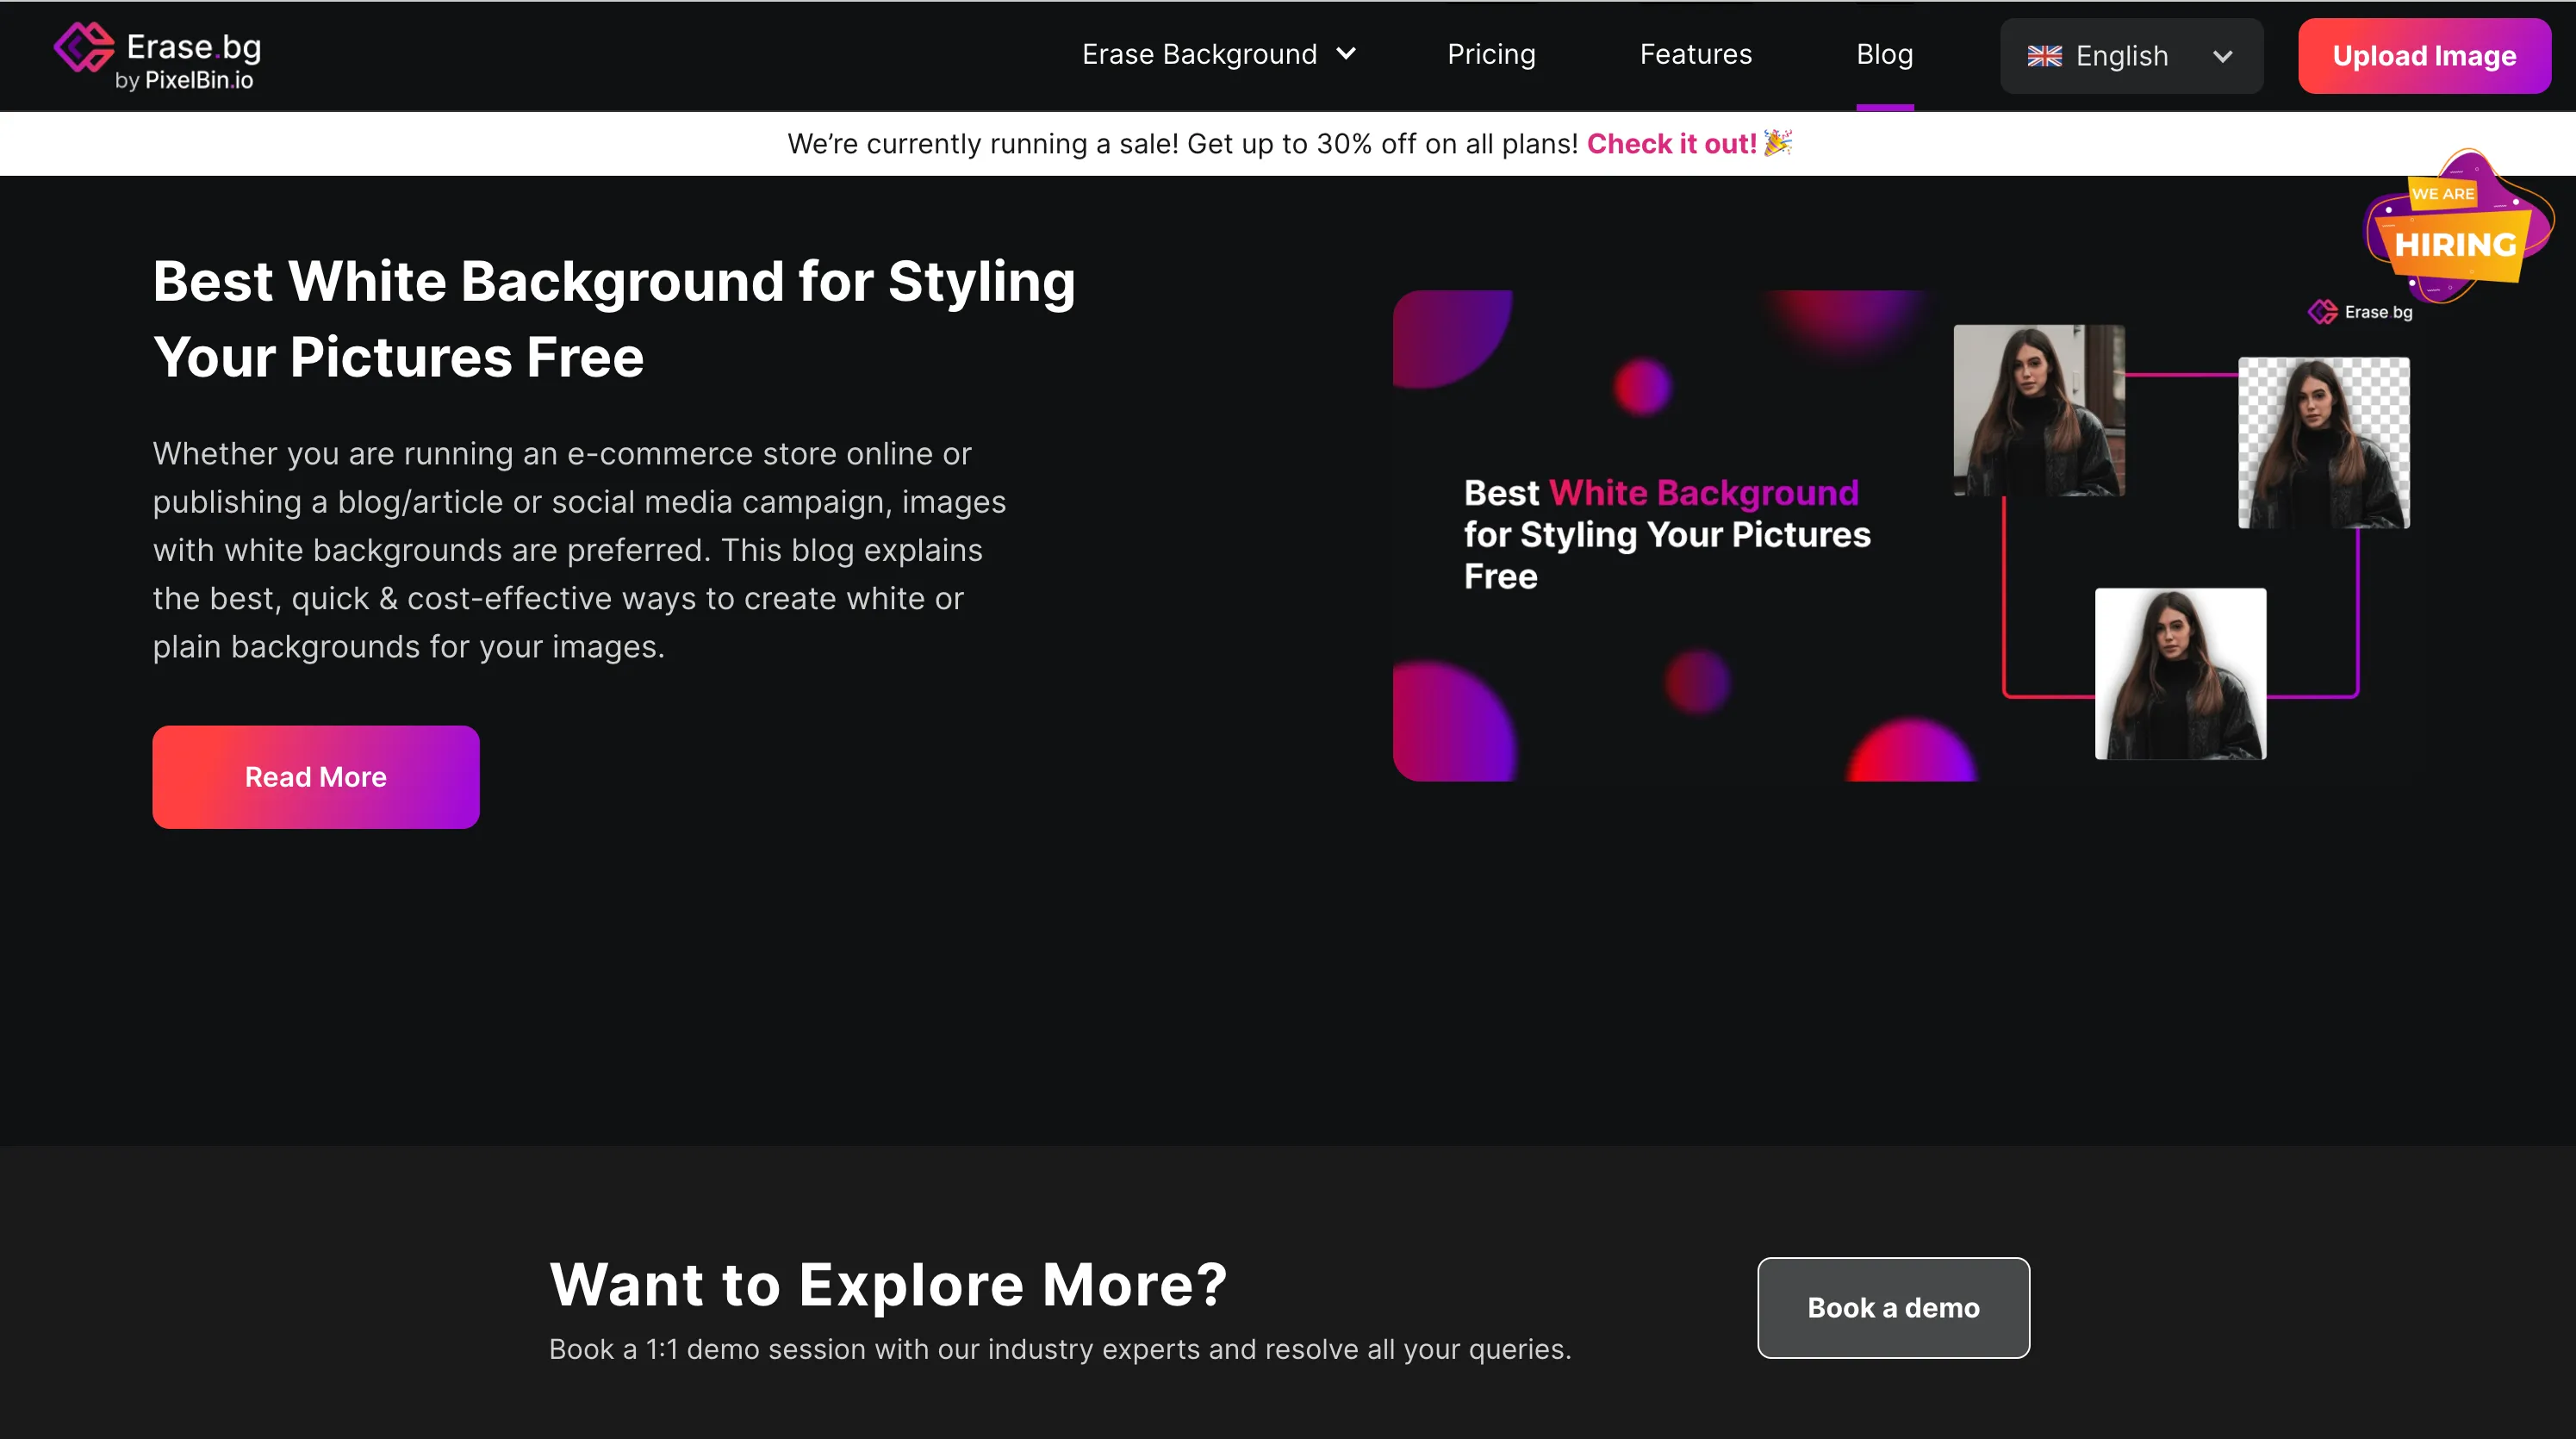
Task: Click the Erase.bg diamond logo icon
Action: (x=84, y=47)
